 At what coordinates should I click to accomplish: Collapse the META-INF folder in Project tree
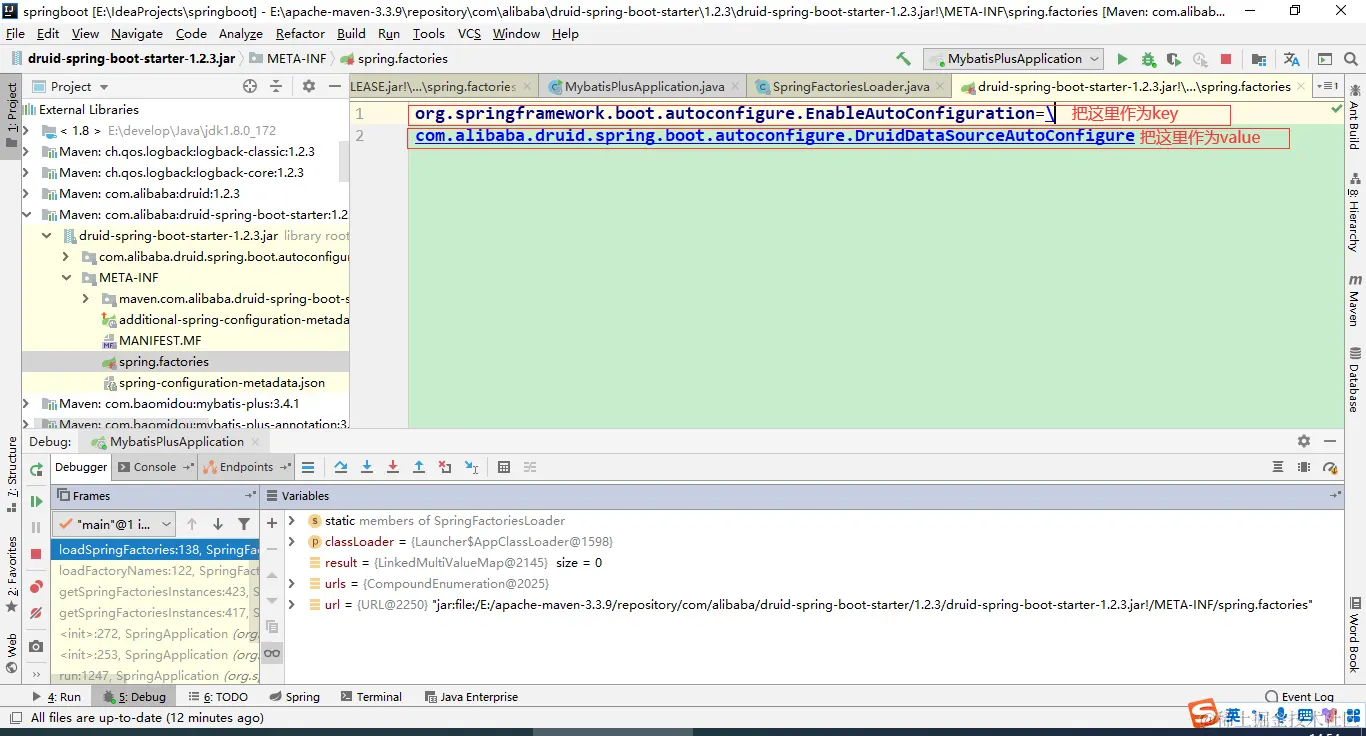[66, 278]
